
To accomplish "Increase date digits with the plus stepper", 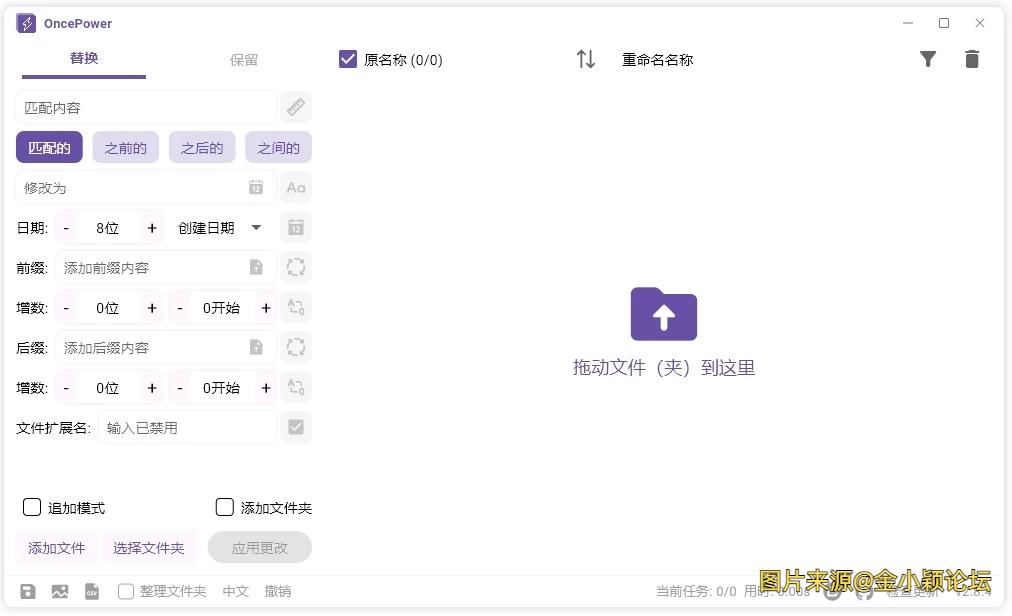I will click(x=151, y=227).
